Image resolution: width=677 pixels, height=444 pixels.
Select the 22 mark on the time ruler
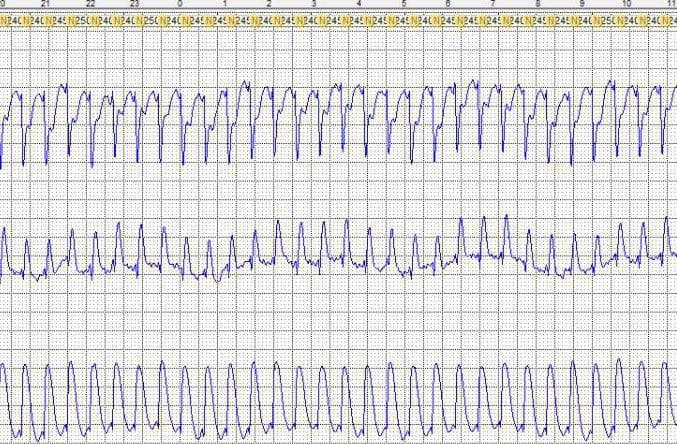(x=91, y=4)
